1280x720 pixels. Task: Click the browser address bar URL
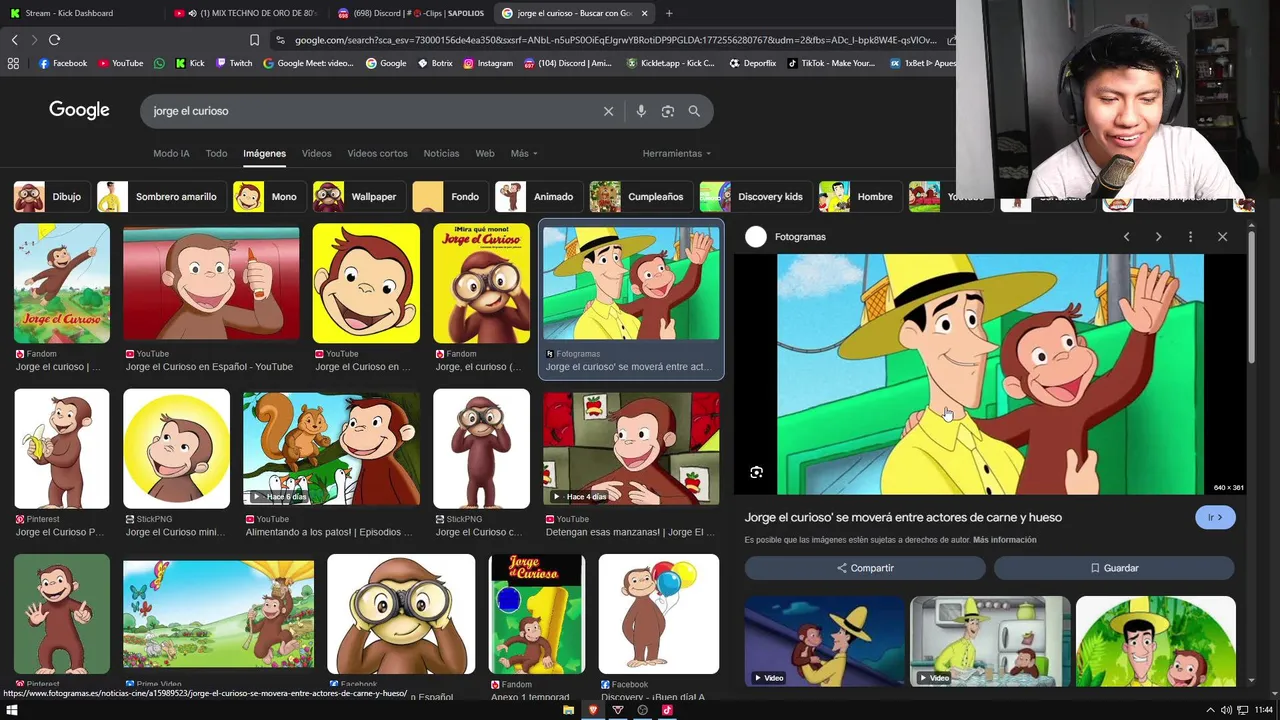[x=615, y=40]
